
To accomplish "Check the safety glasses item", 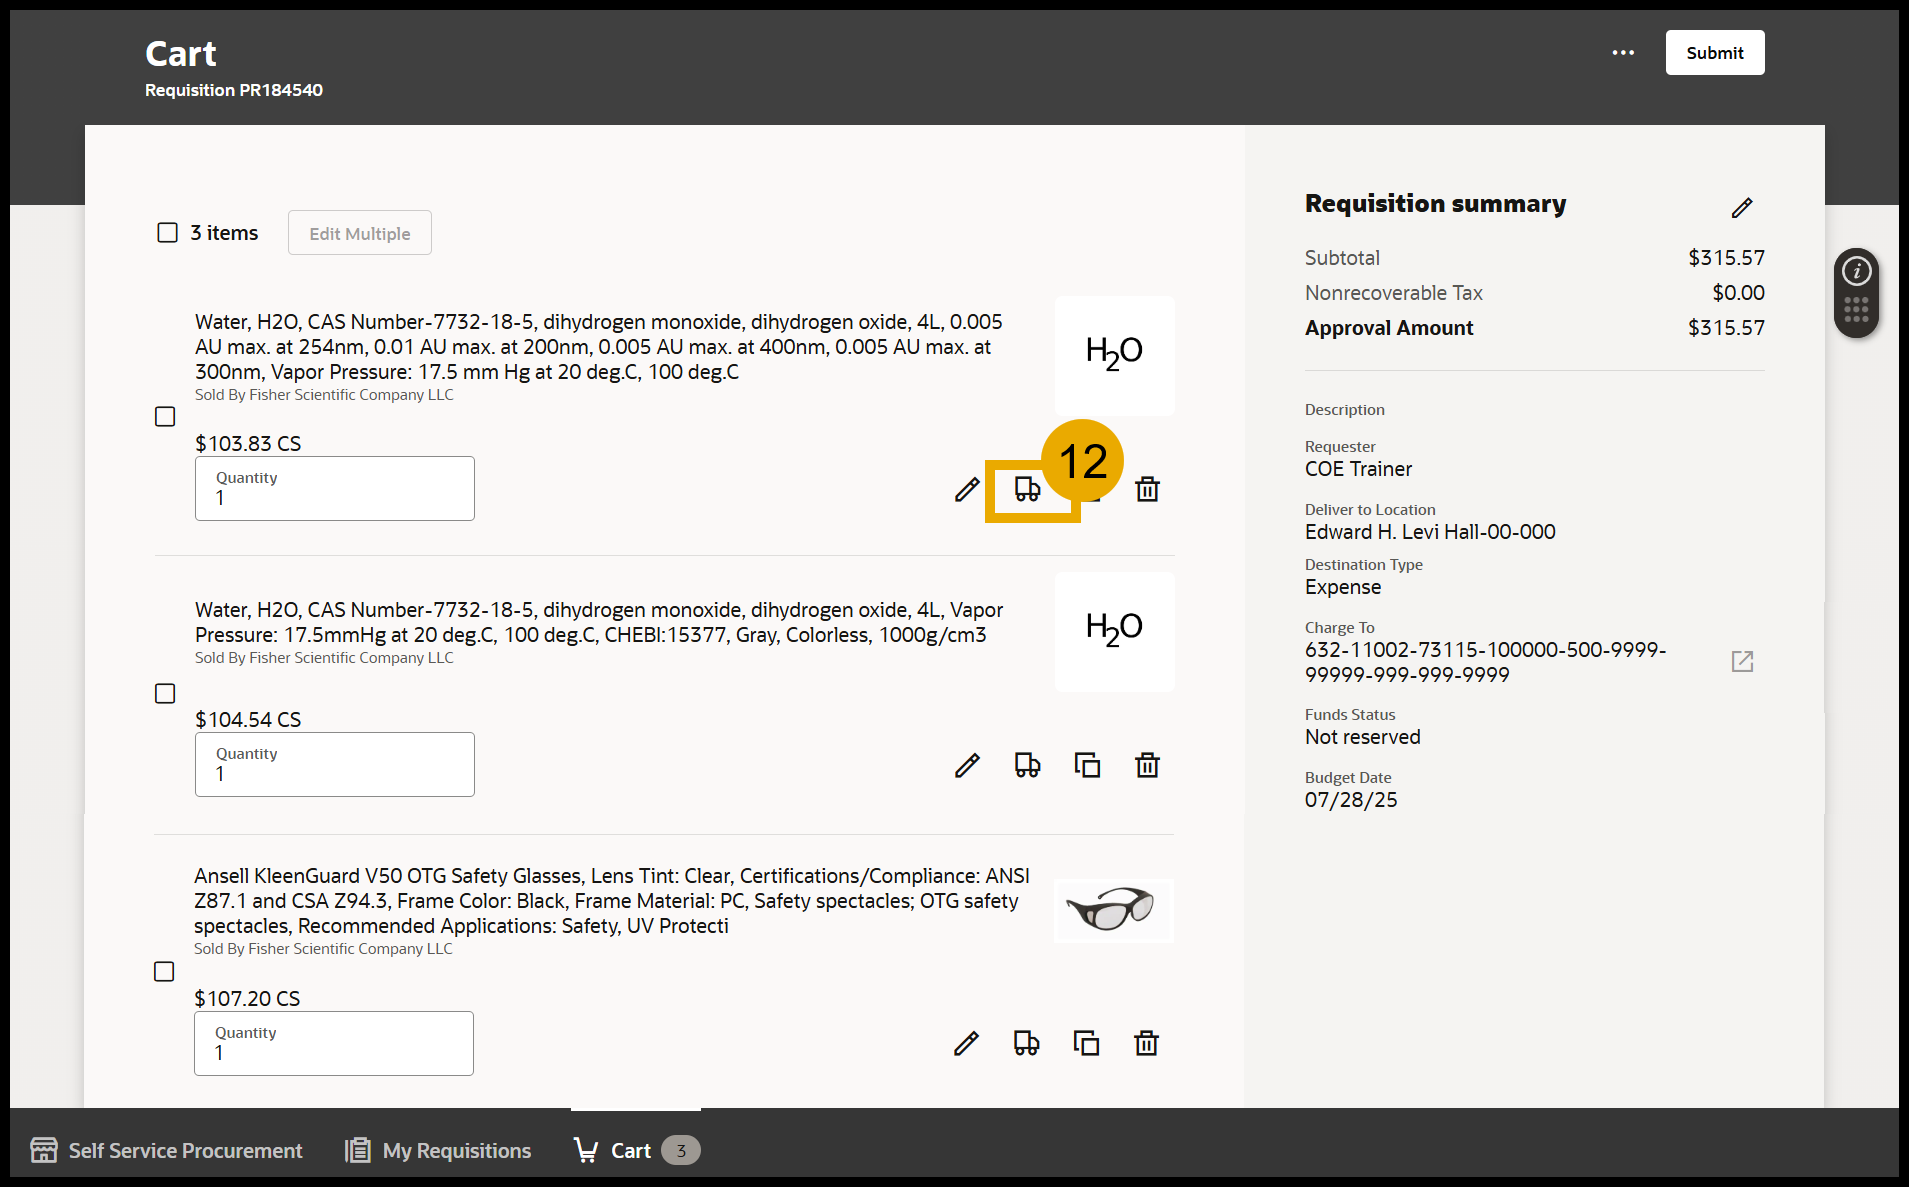I will pyautogui.click(x=164, y=970).
